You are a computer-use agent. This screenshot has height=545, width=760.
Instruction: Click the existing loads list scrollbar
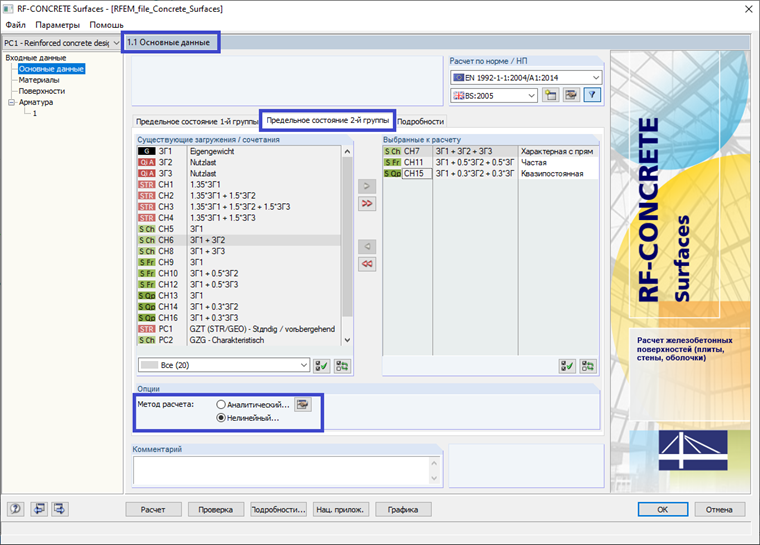(x=347, y=238)
